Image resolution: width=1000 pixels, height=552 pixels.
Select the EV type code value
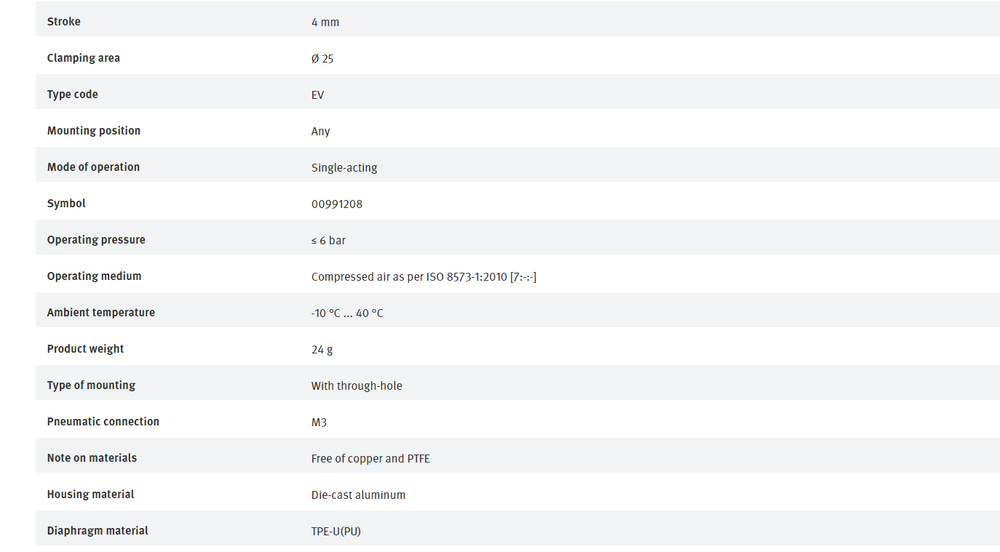click(x=317, y=95)
